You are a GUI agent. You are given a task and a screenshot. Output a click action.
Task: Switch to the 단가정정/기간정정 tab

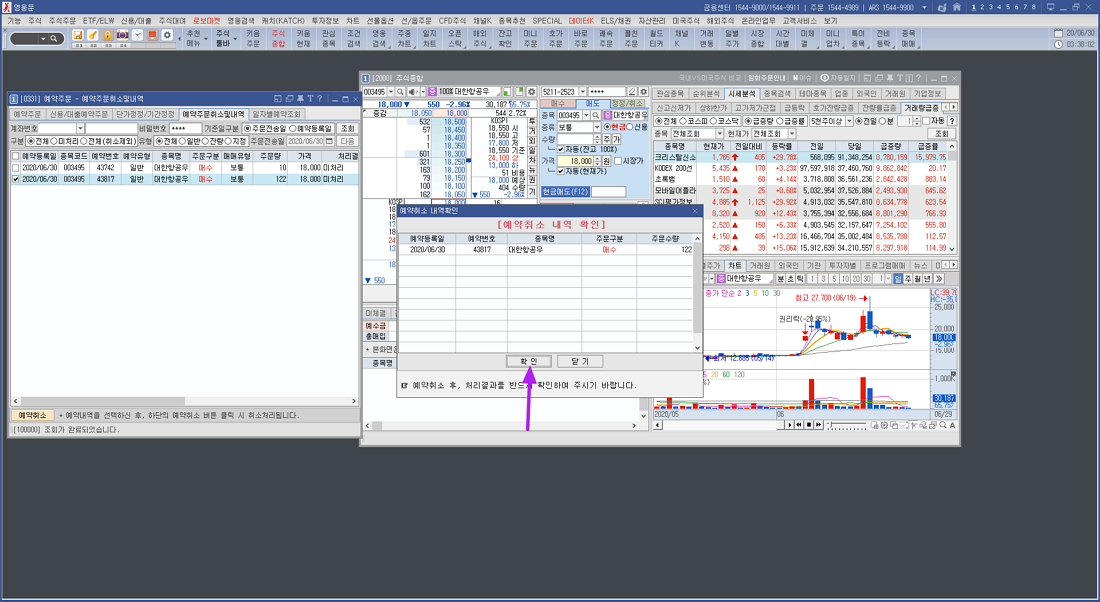tap(145, 114)
